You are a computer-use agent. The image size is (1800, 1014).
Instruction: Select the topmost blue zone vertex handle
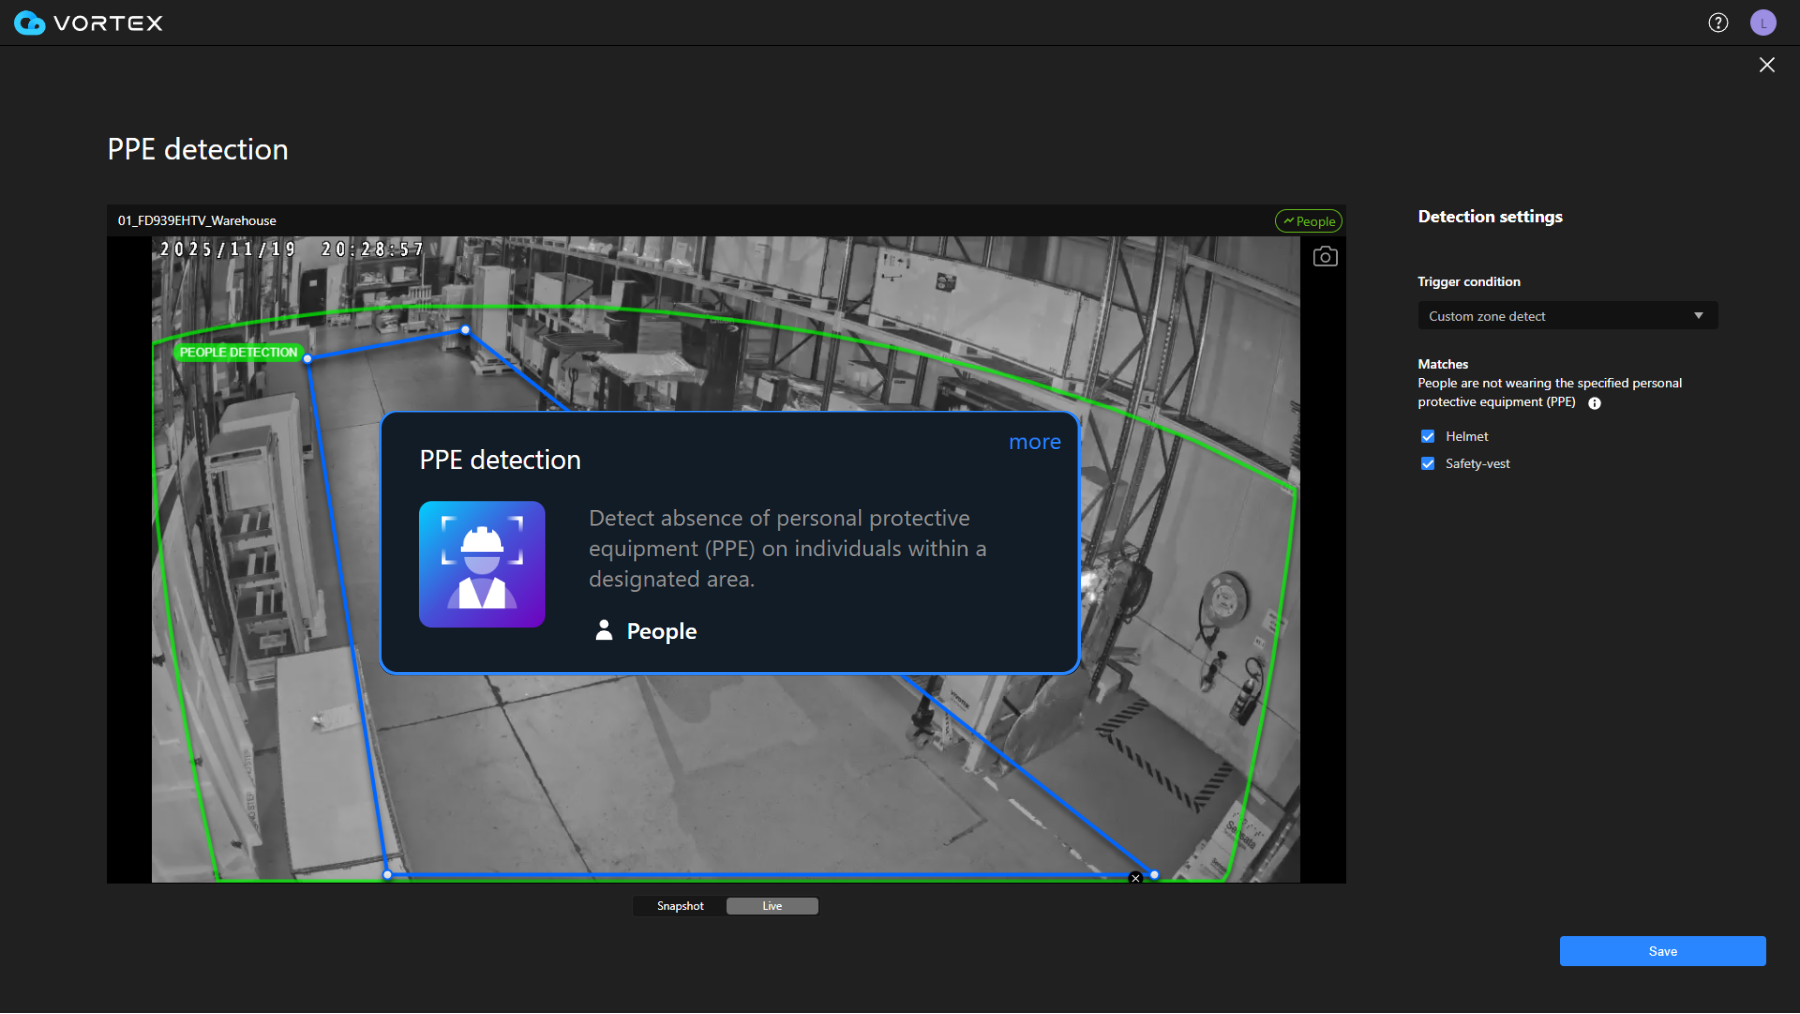click(x=465, y=330)
